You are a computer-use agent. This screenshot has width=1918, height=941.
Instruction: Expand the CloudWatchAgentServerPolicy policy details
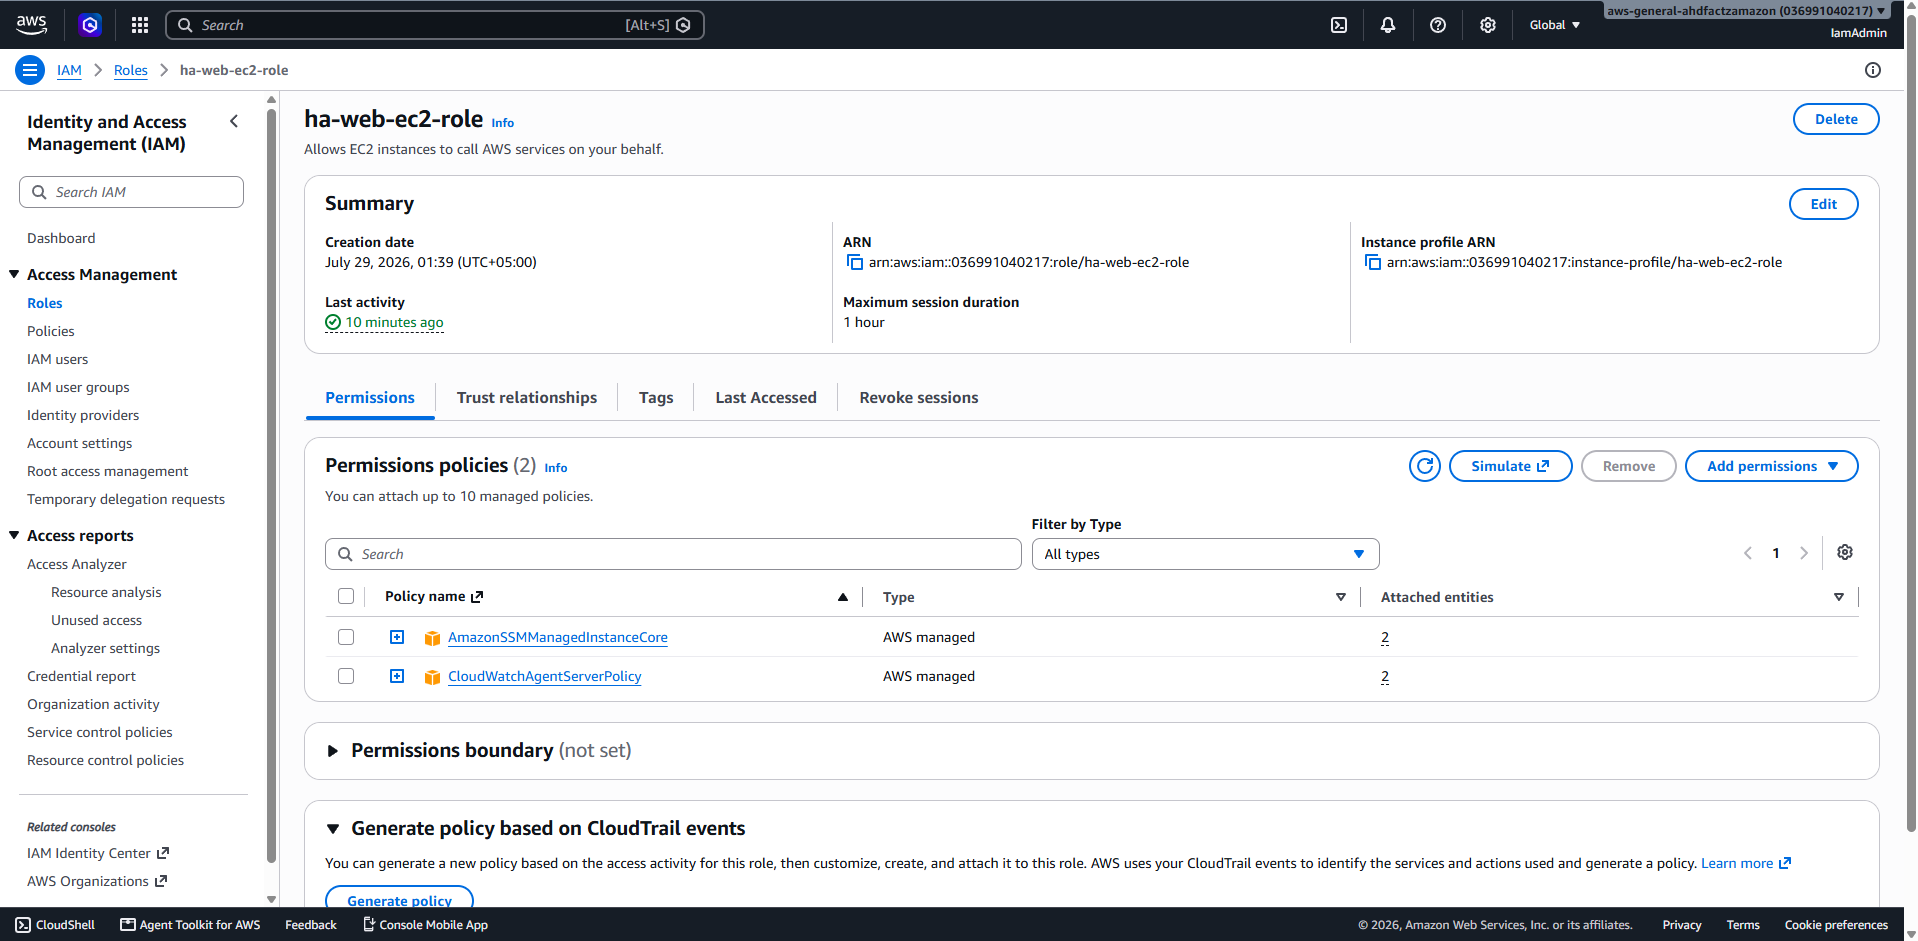[397, 676]
